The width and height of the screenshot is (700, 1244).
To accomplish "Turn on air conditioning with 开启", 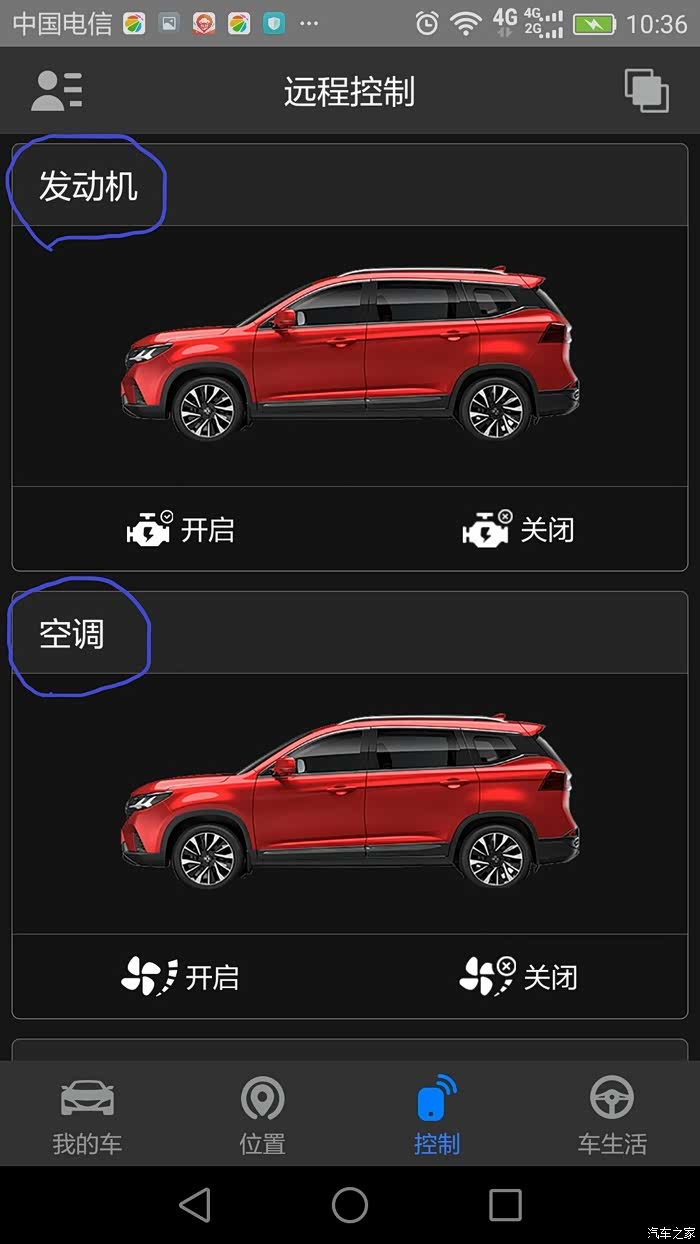I will click(212, 977).
